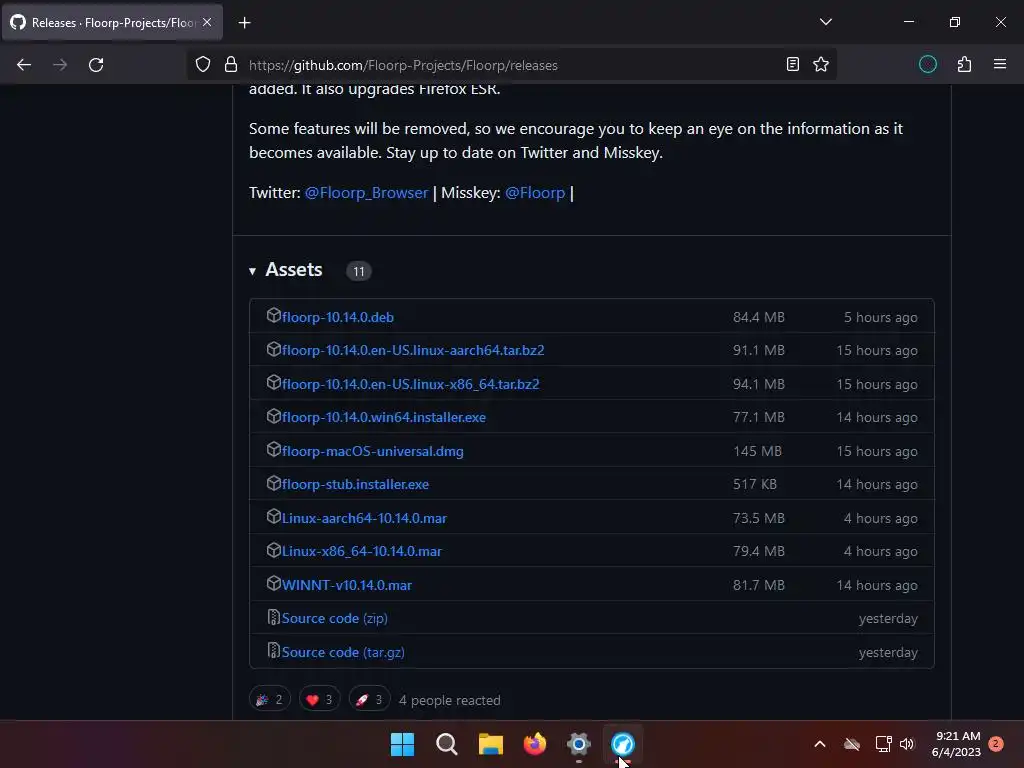Screen dimensions: 1024x768
Task: Toggle the rocket reaction with 3
Action: (x=369, y=699)
